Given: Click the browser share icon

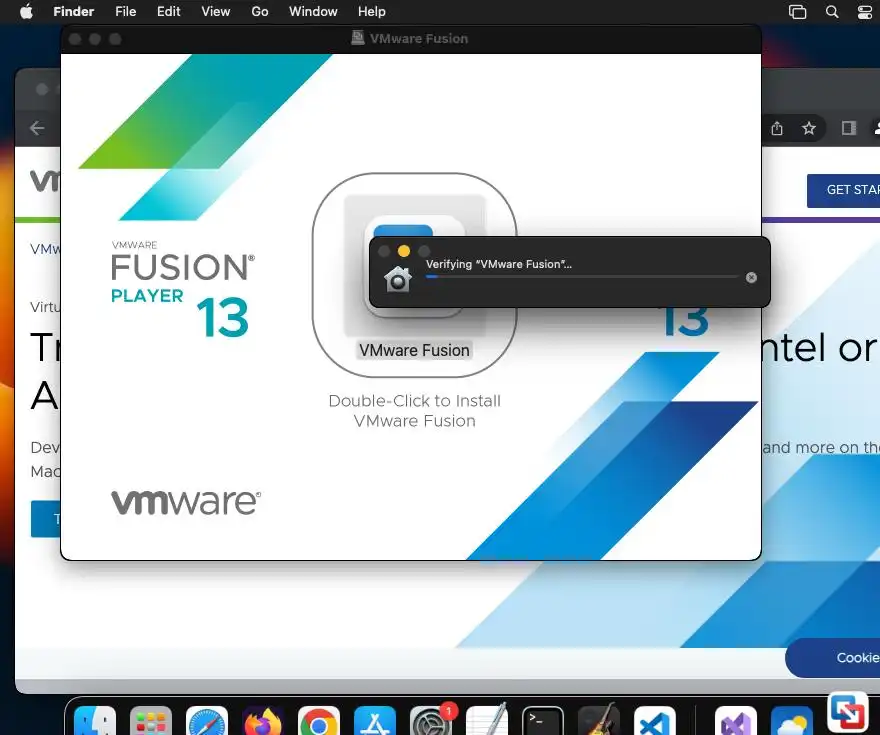Looking at the screenshot, I should (x=777, y=128).
